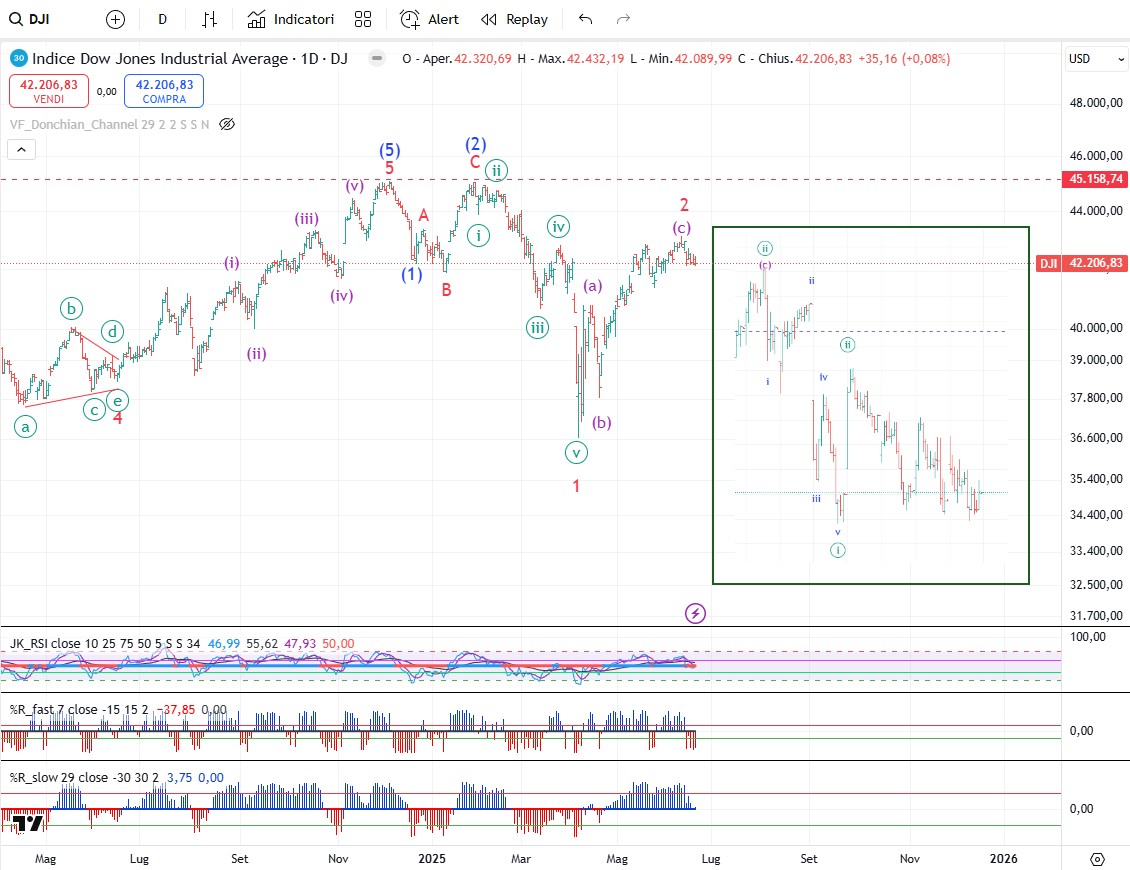
Task: Click the VENDI sell button
Action: pos(49,91)
